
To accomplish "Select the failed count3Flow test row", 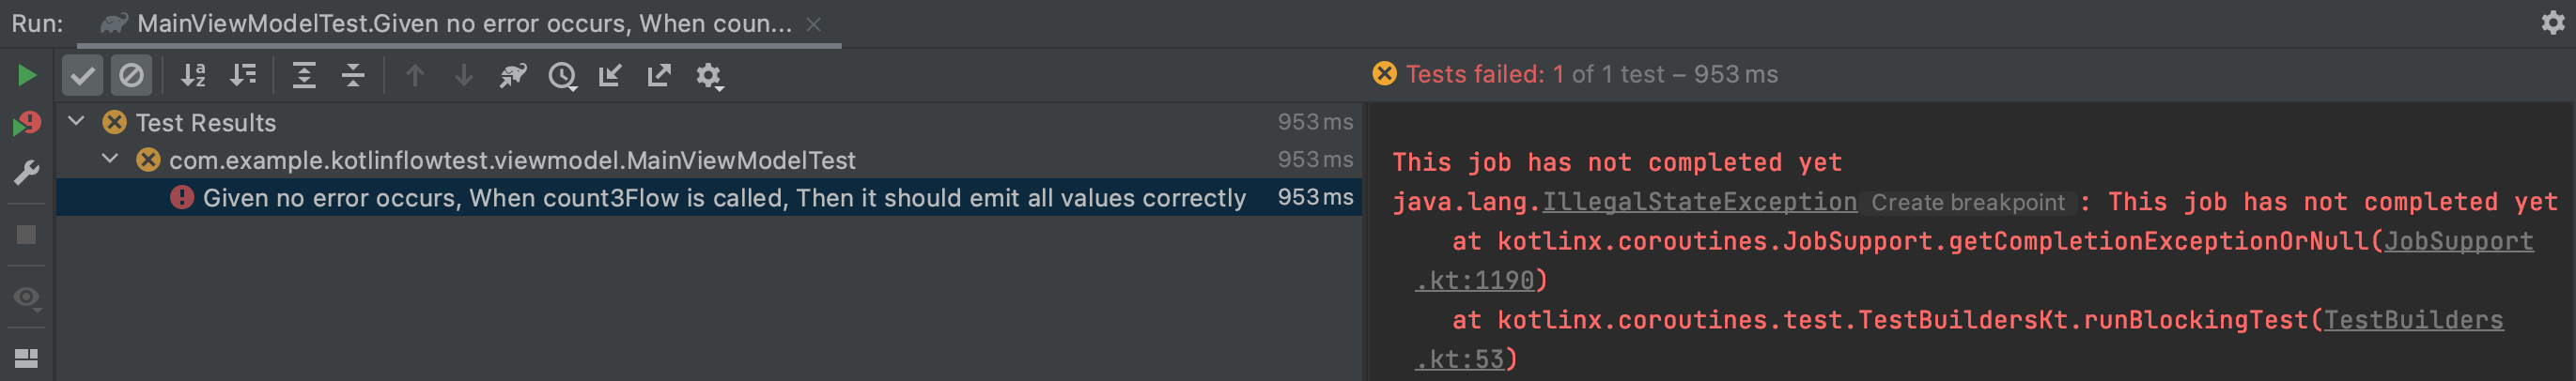I will (x=723, y=198).
